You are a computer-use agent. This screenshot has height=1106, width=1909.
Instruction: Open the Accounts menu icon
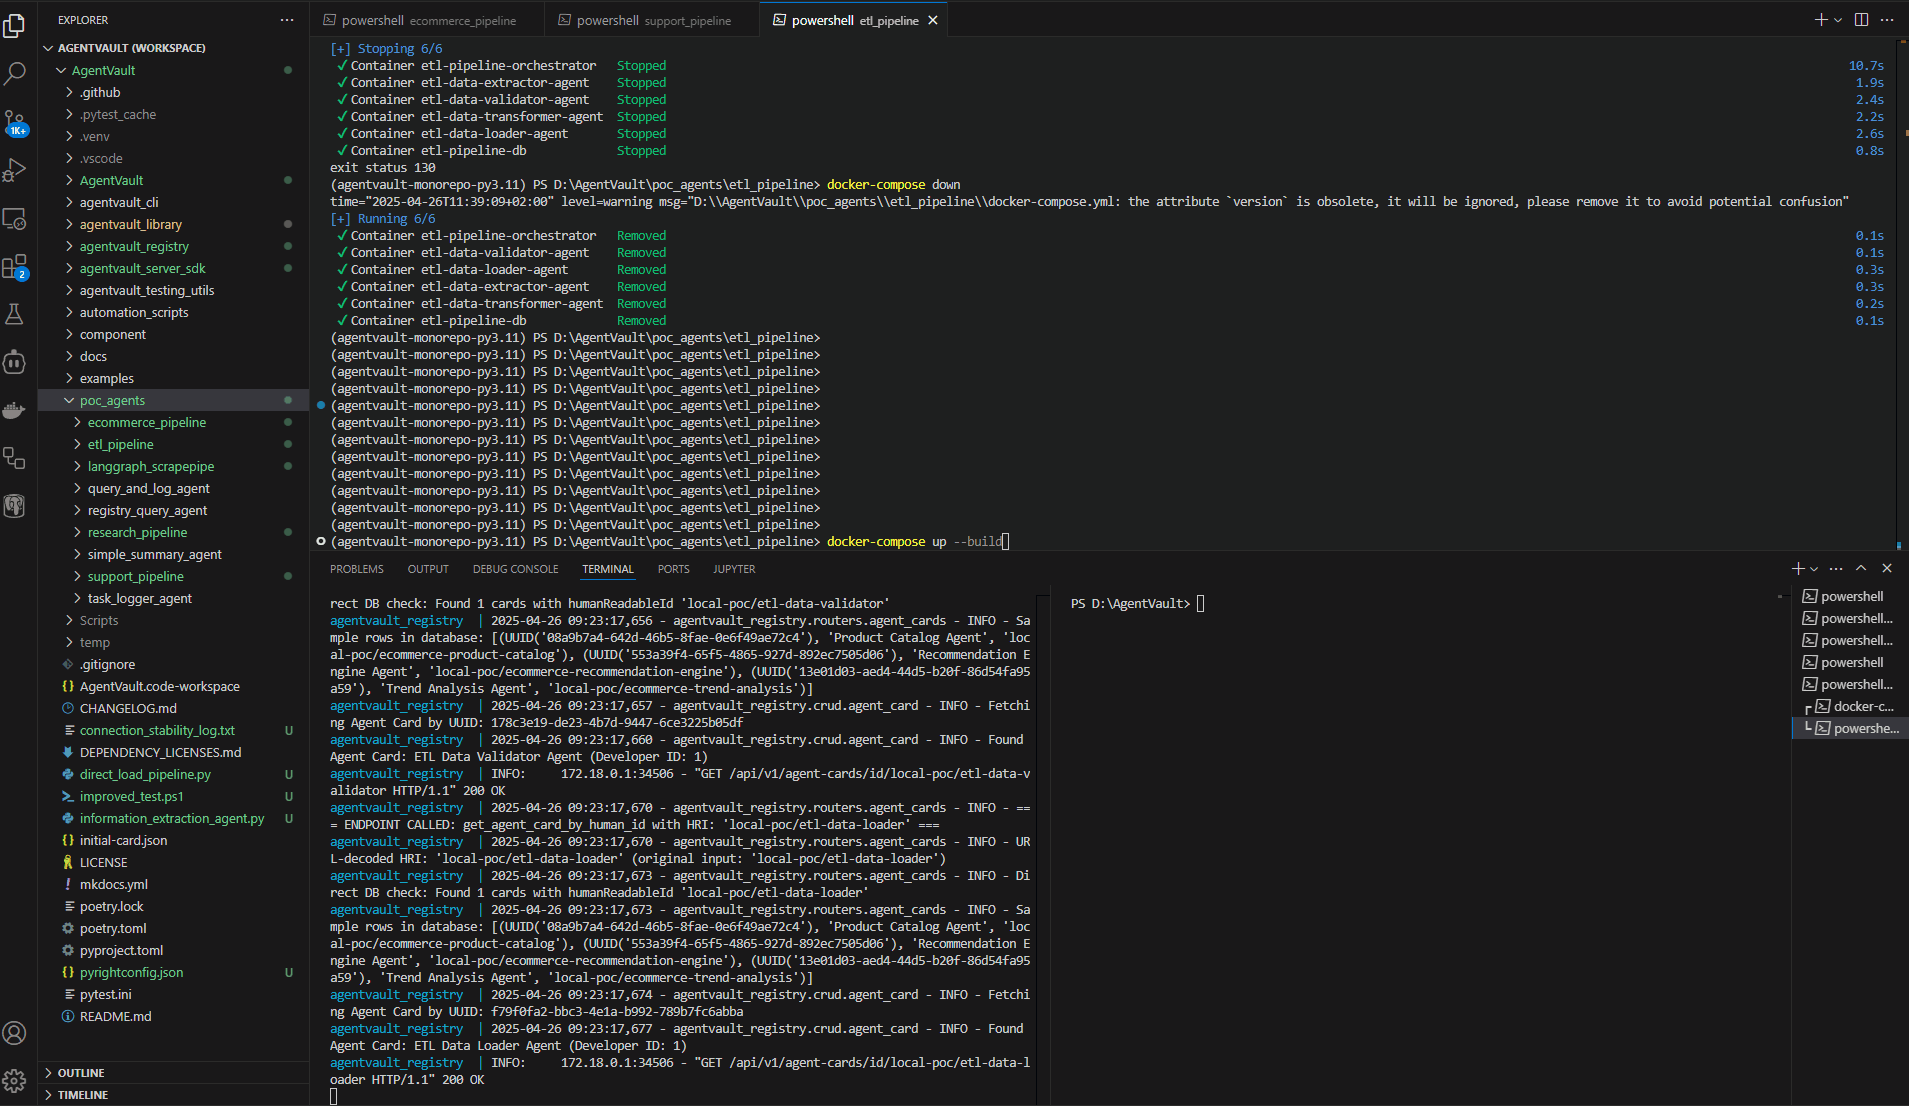[14, 1033]
